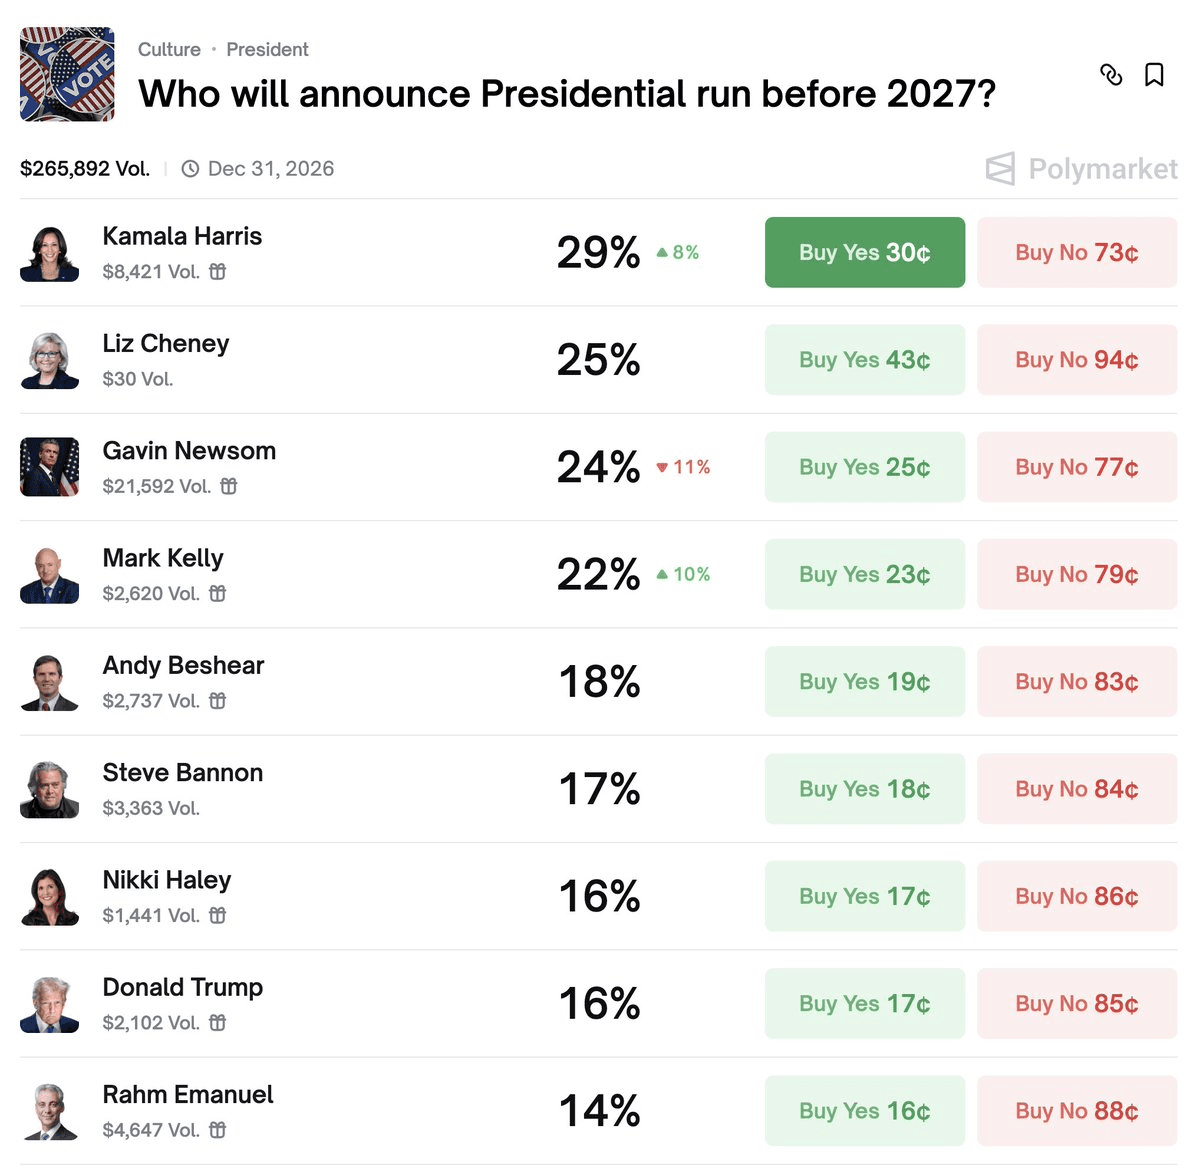The image size is (1200, 1165).
Task: Click the gift icon beside Kamala Harris volume
Action: pyautogui.click(x=217, y=271)
